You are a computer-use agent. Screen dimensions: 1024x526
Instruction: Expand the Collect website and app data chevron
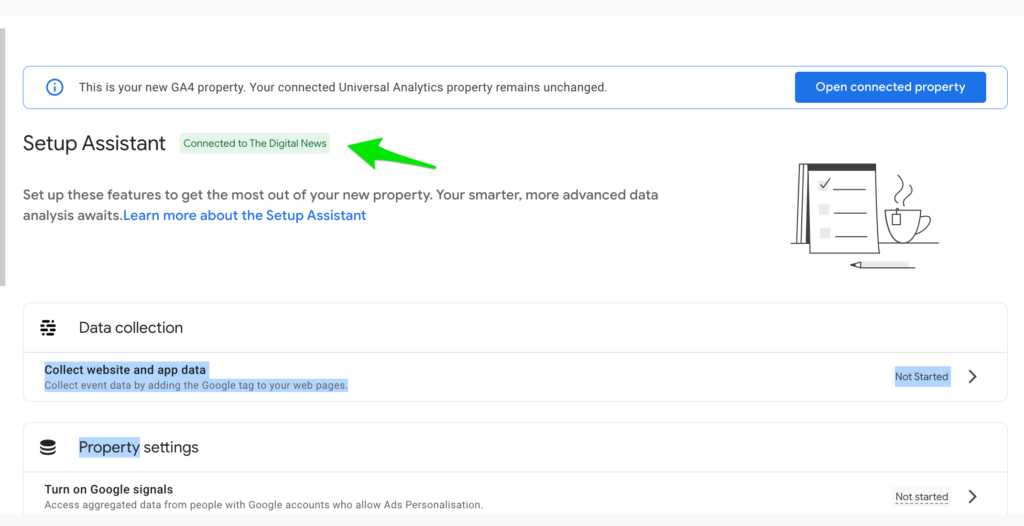(972, 376)
